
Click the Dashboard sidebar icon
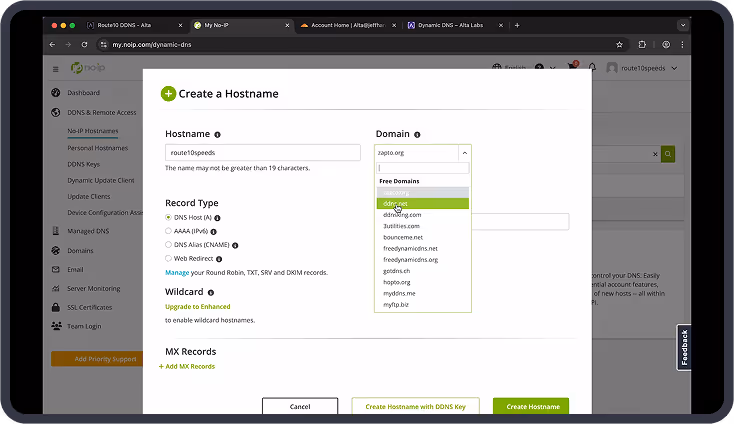click(x=56, y=93)
